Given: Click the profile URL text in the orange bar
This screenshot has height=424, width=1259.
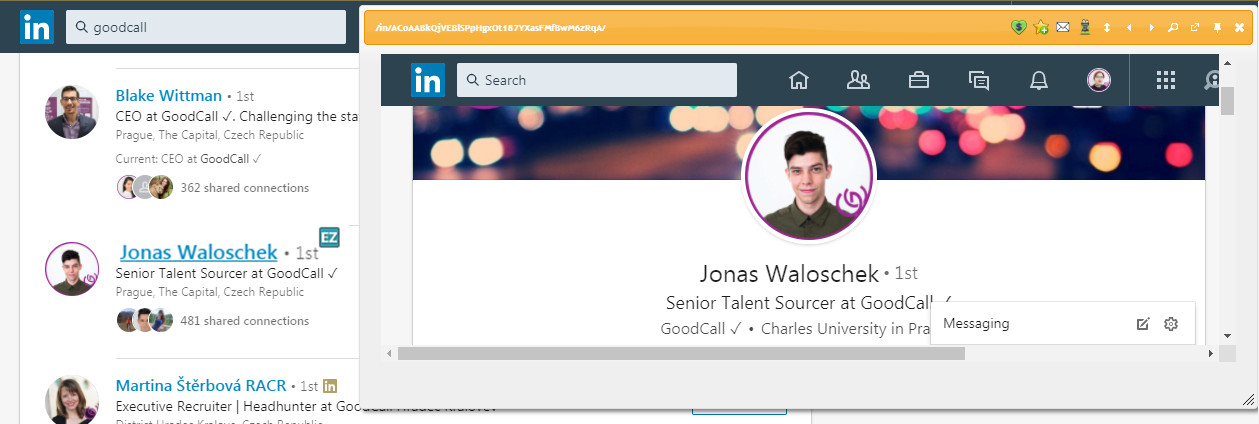Looking at the screenshot, I should coord(489,28).
